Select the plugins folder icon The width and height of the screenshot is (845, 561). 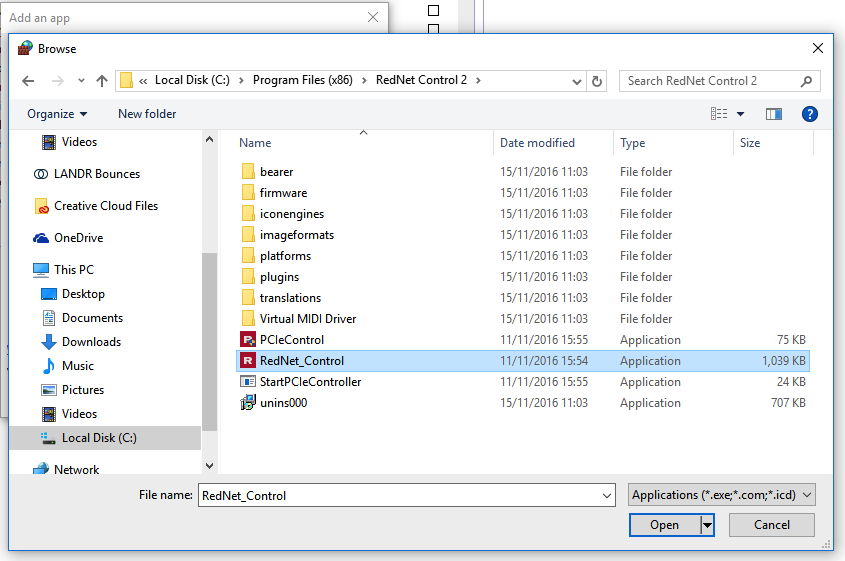[x=248, y=277]
